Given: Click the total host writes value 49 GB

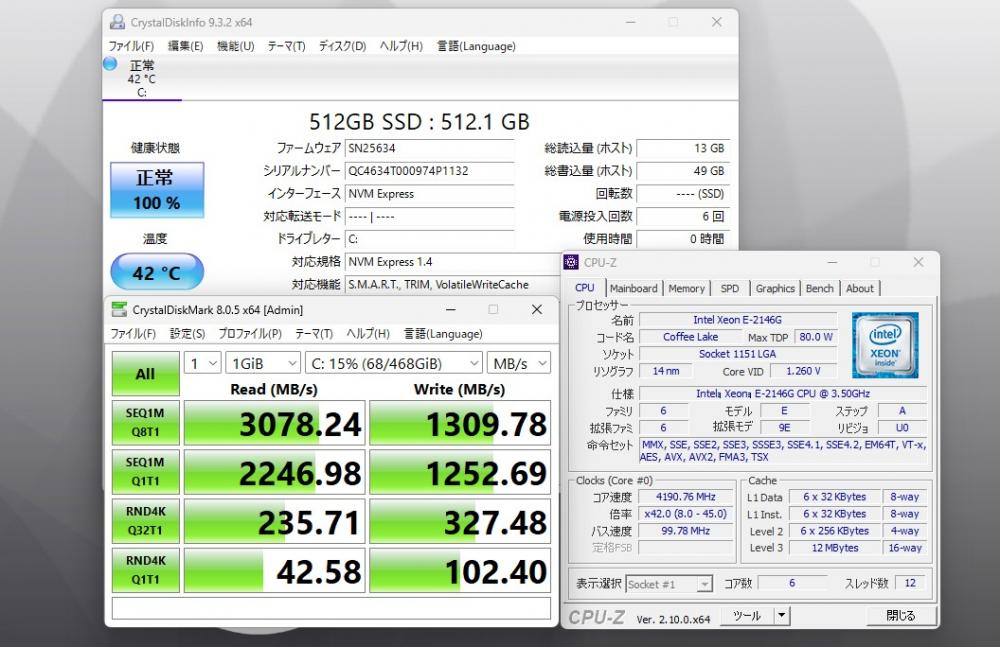Looking at the screenshot, I should click(683, 171).
